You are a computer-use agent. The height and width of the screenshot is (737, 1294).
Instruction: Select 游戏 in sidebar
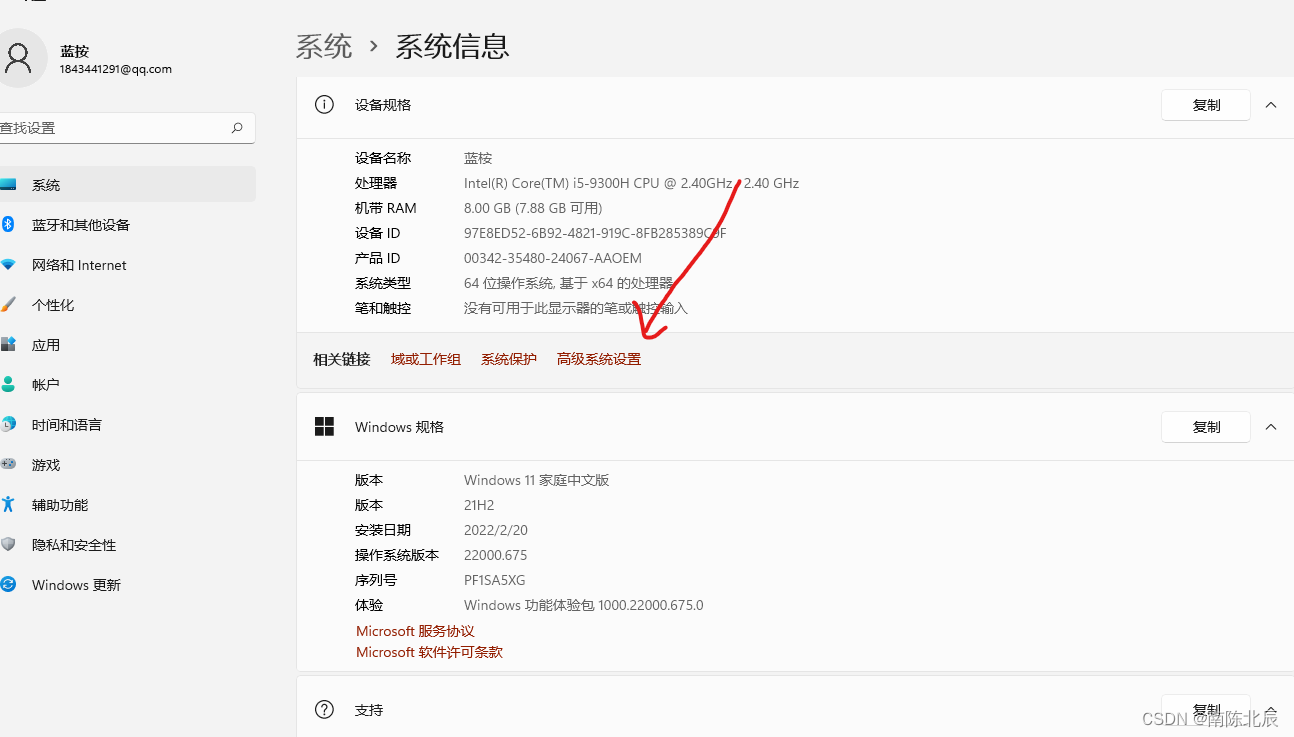[127, 464]
